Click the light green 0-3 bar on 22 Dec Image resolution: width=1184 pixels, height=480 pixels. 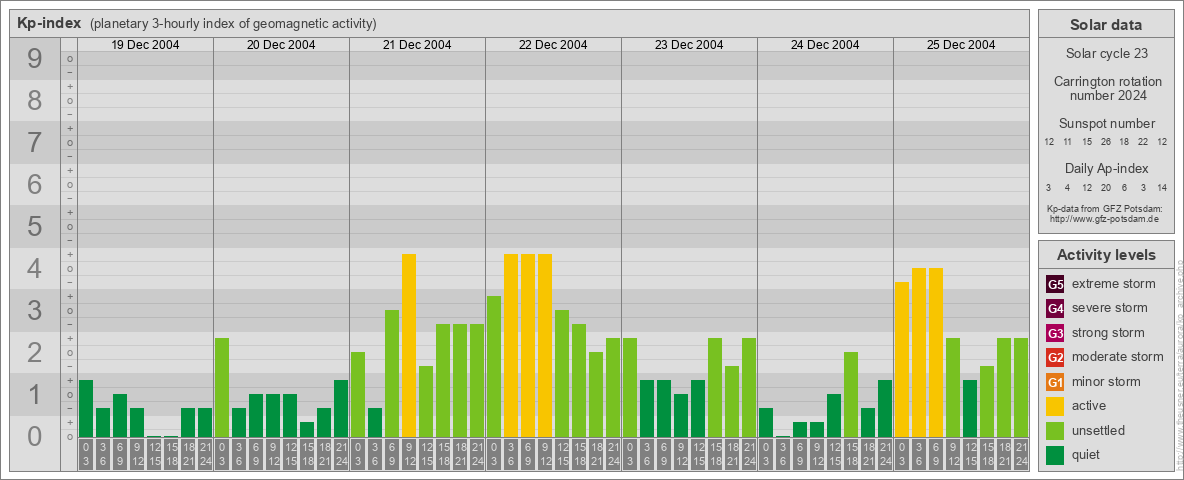tap(494, 367)
